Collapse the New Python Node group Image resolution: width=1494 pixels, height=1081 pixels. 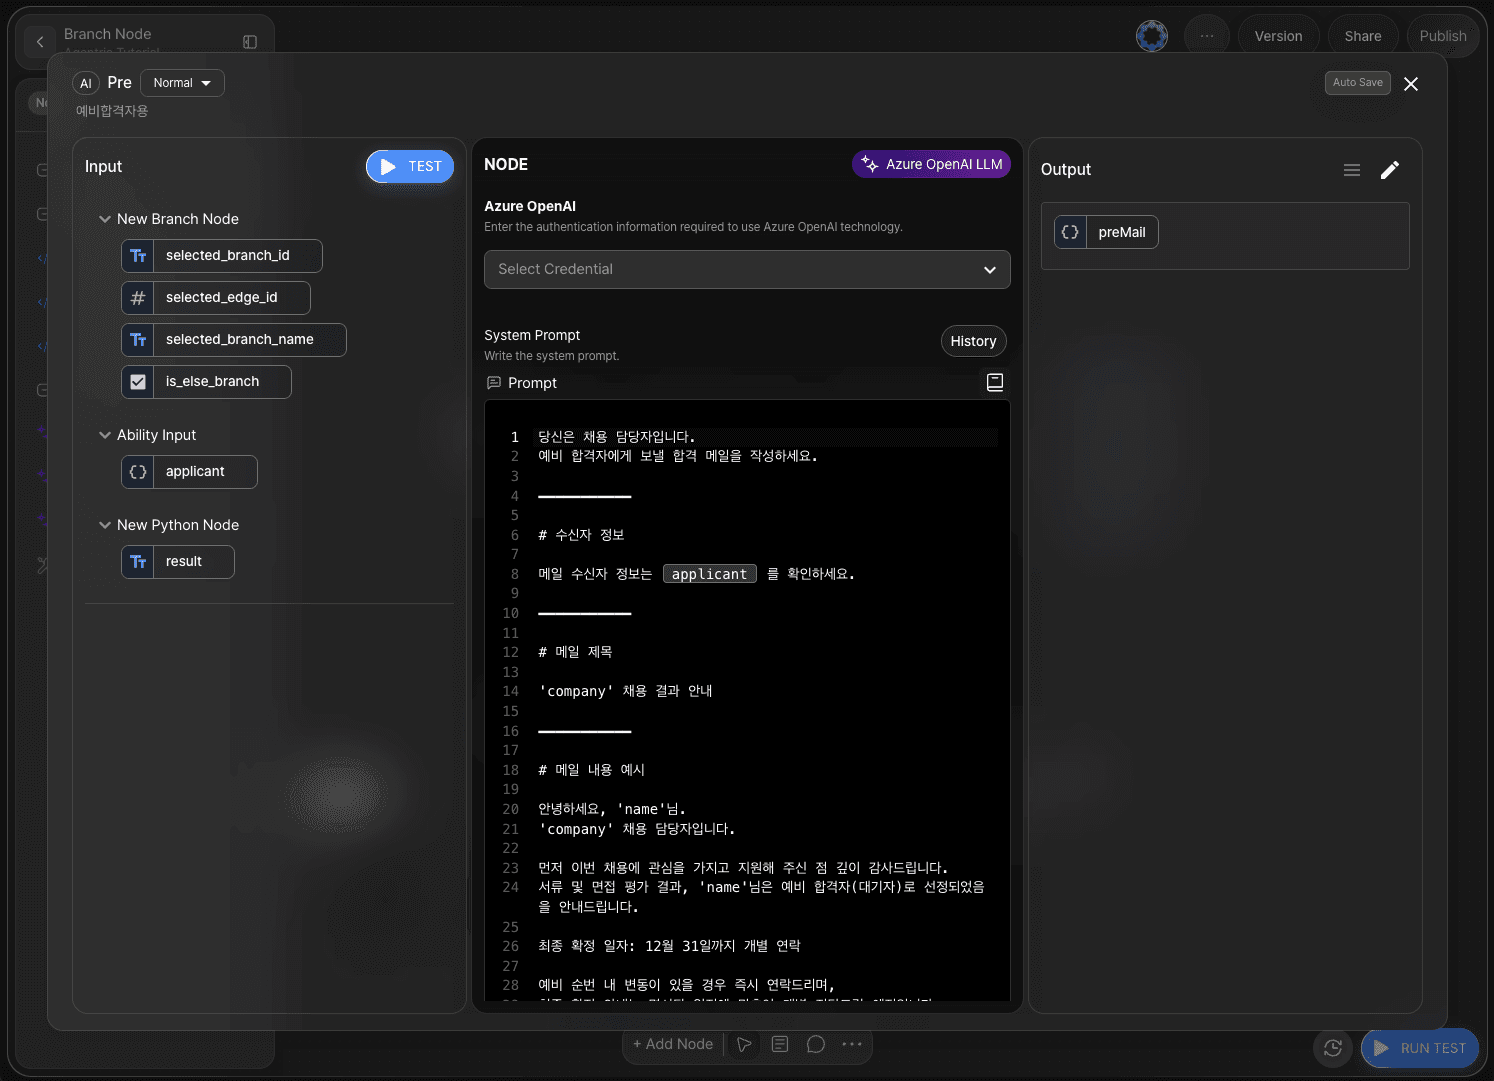tap(105, 525)
